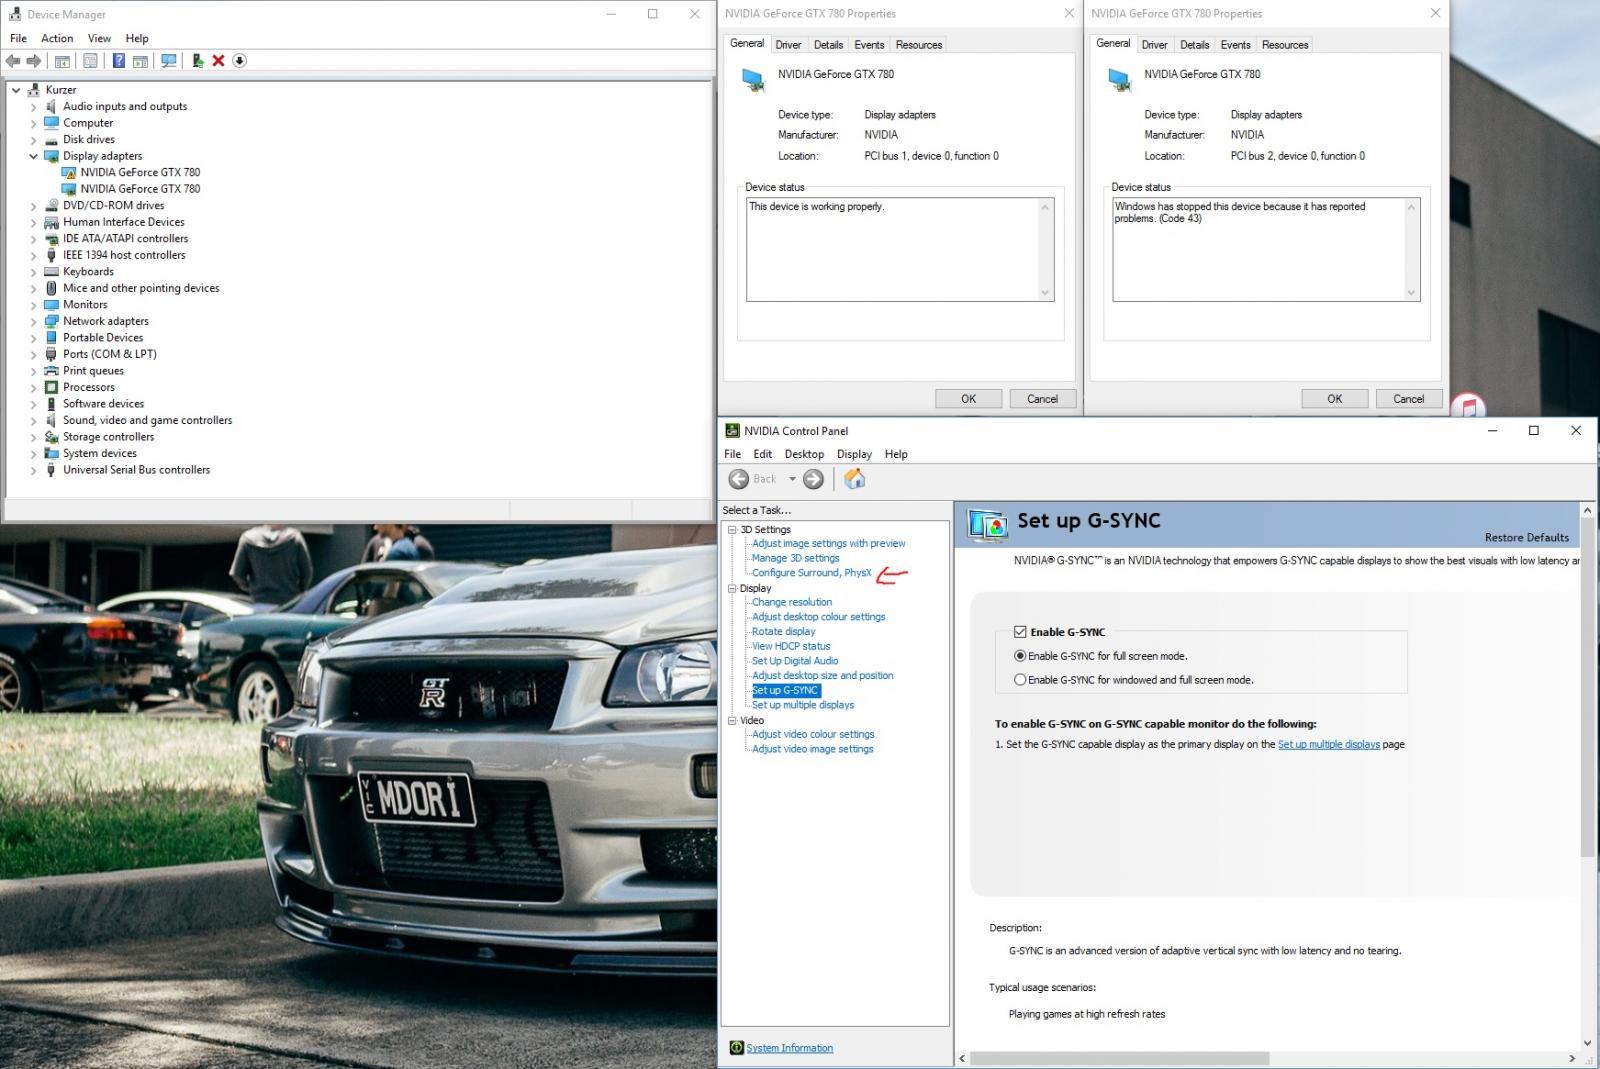Open the Desktop menu in NVIDIA Control Panel

coord(804,454)
